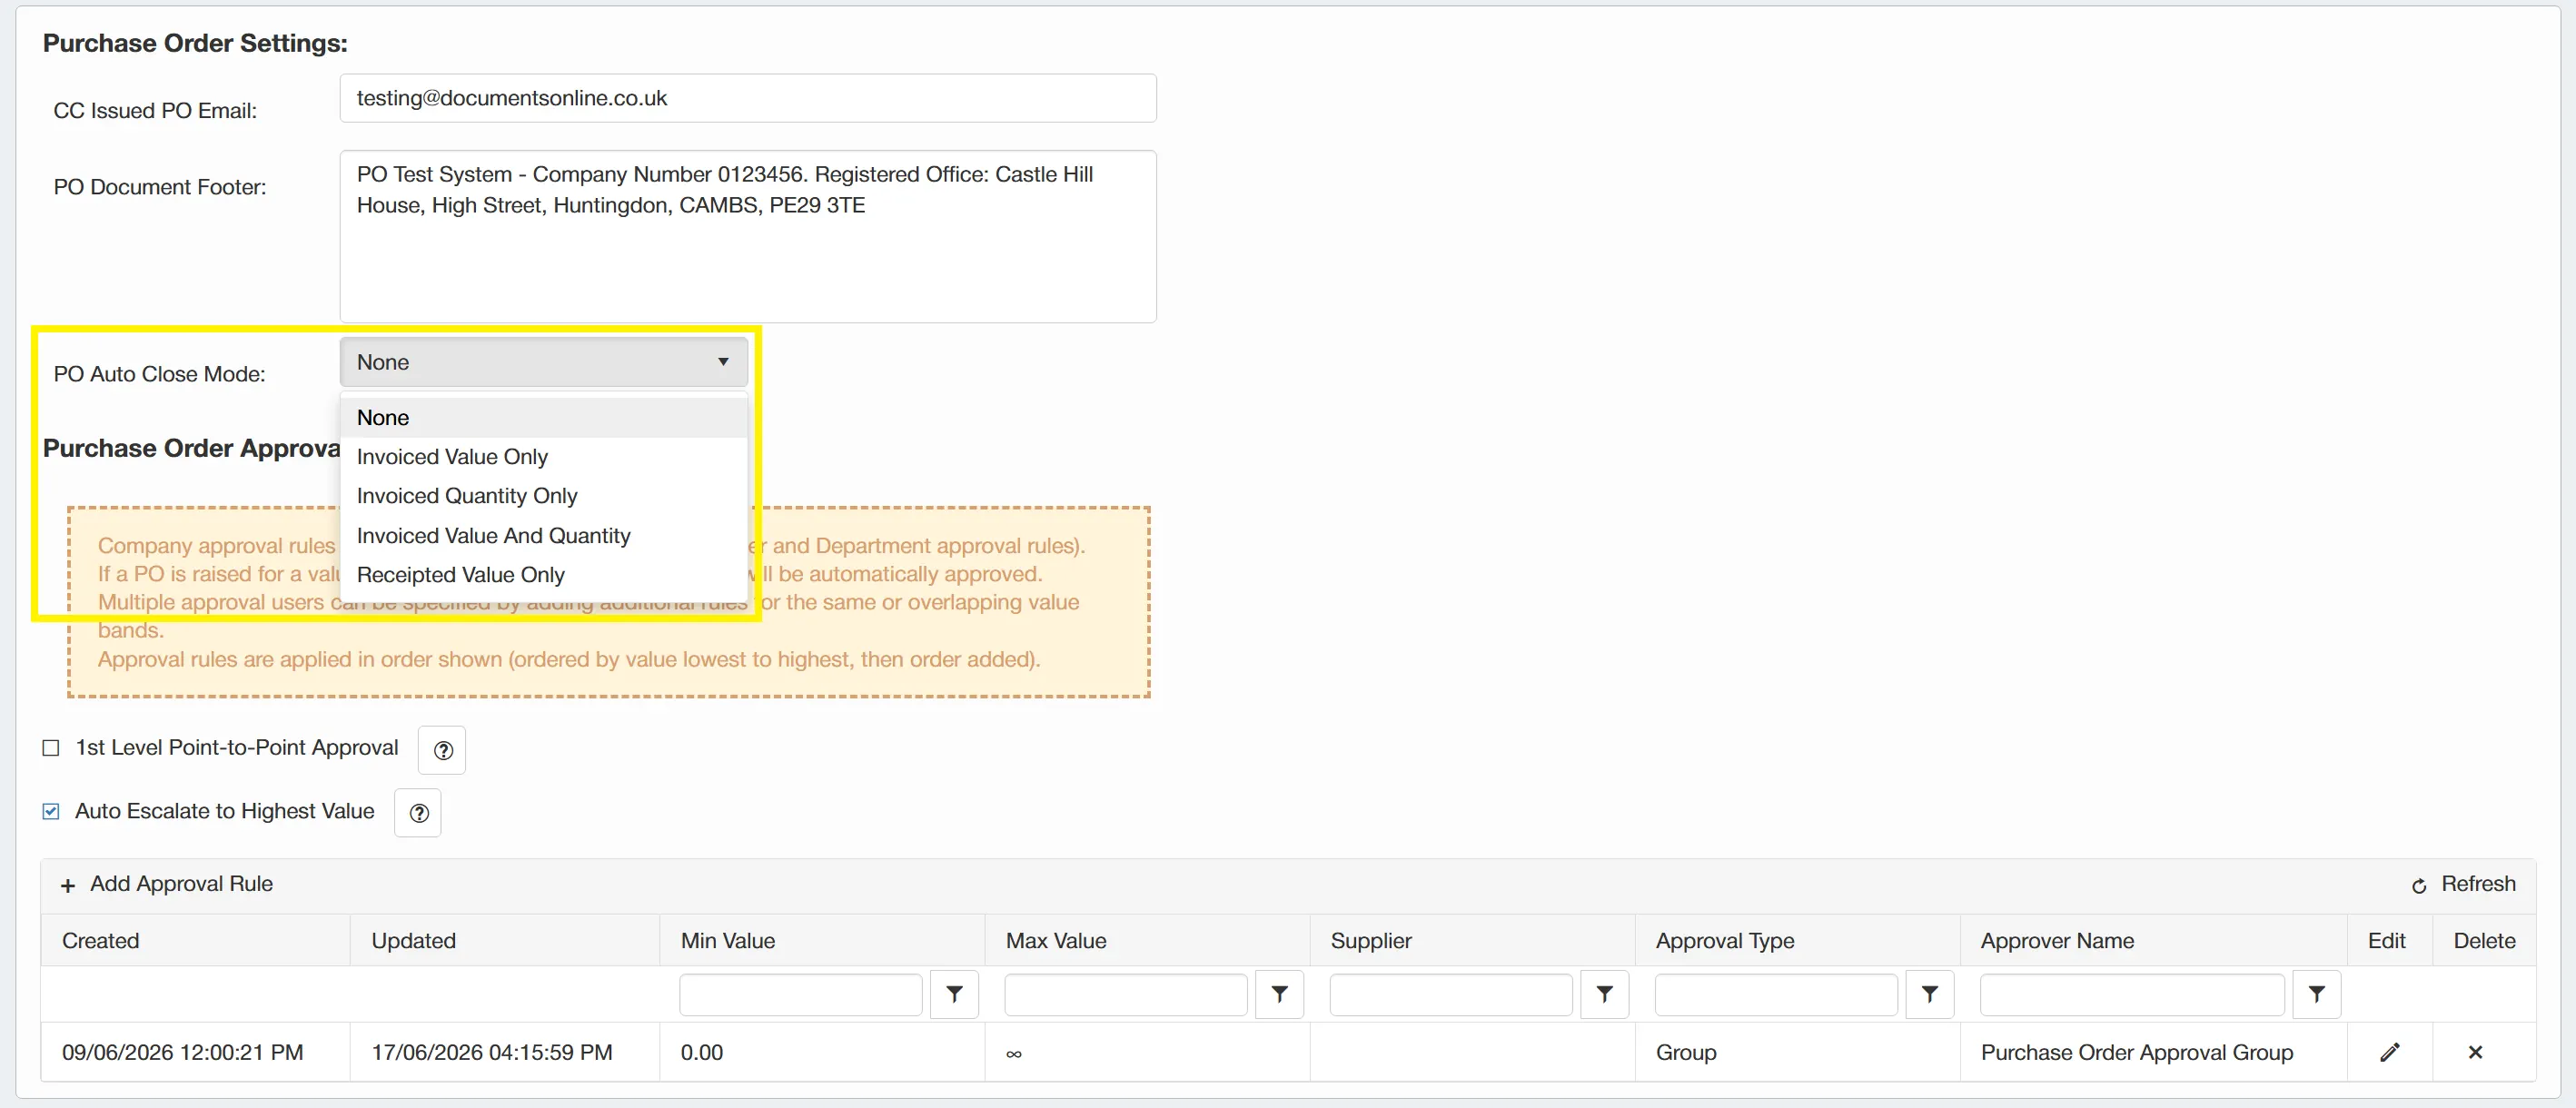Focus the Supplier filter input
The image size is (2576, 1108).
(1451, 995)
